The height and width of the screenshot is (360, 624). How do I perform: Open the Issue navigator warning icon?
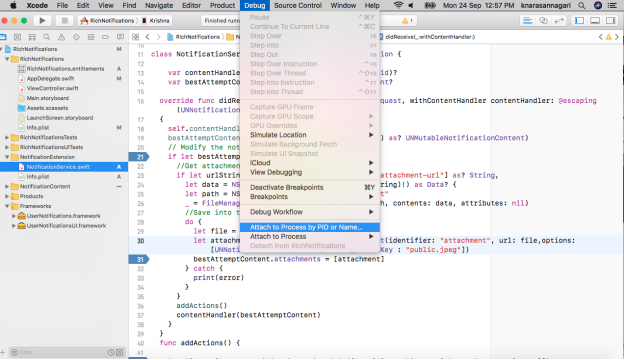click(61, 37)
